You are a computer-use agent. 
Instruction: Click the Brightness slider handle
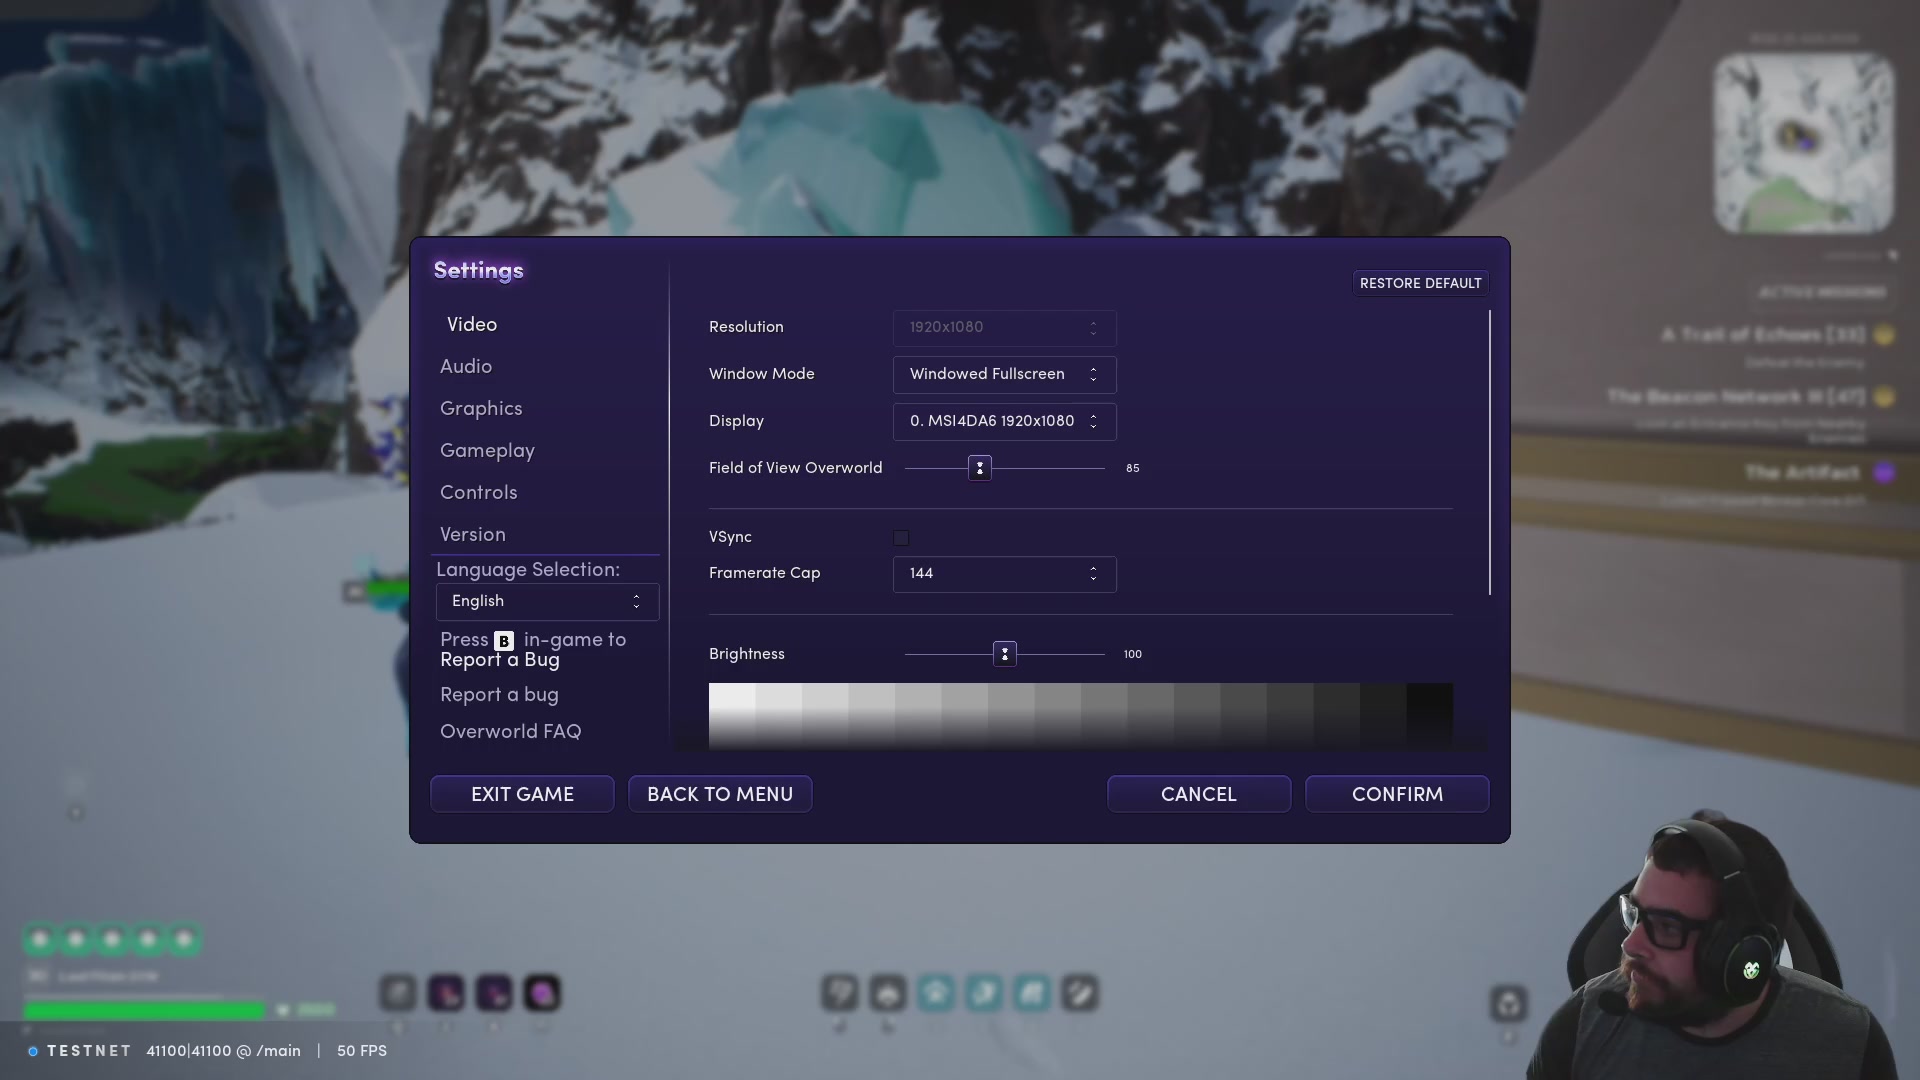pyautogui.click(x=1005, y=654)
